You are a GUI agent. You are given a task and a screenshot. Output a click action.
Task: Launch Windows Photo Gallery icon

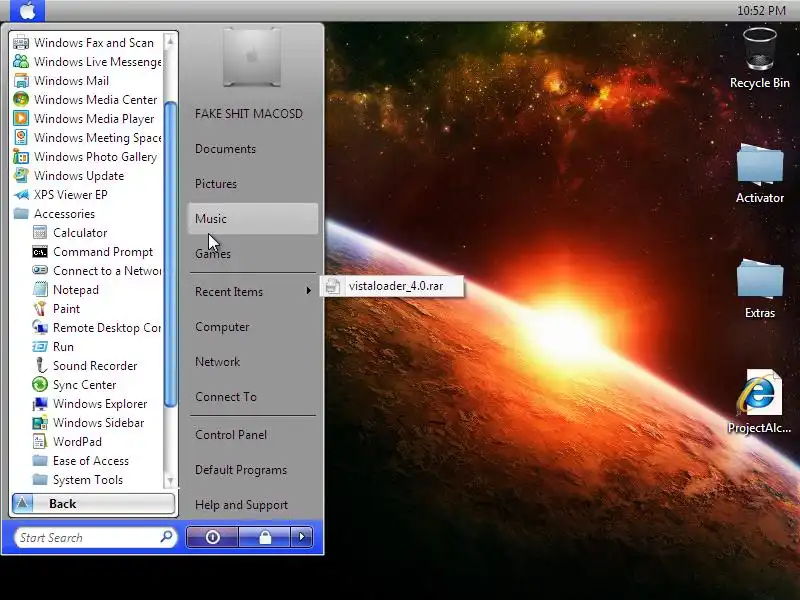coord(21,157)
